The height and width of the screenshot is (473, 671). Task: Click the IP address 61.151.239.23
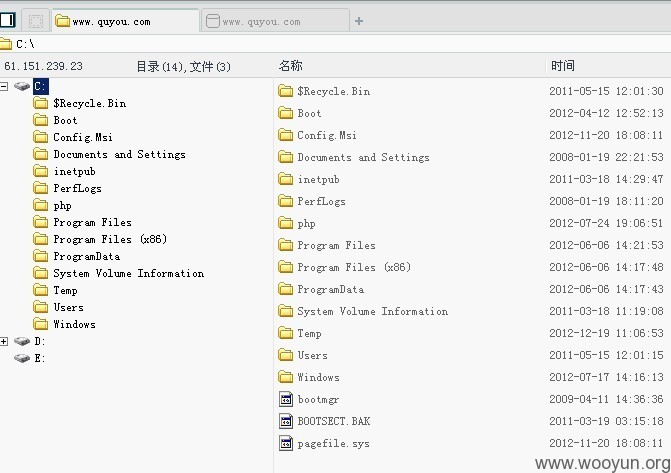pos(43,66)
